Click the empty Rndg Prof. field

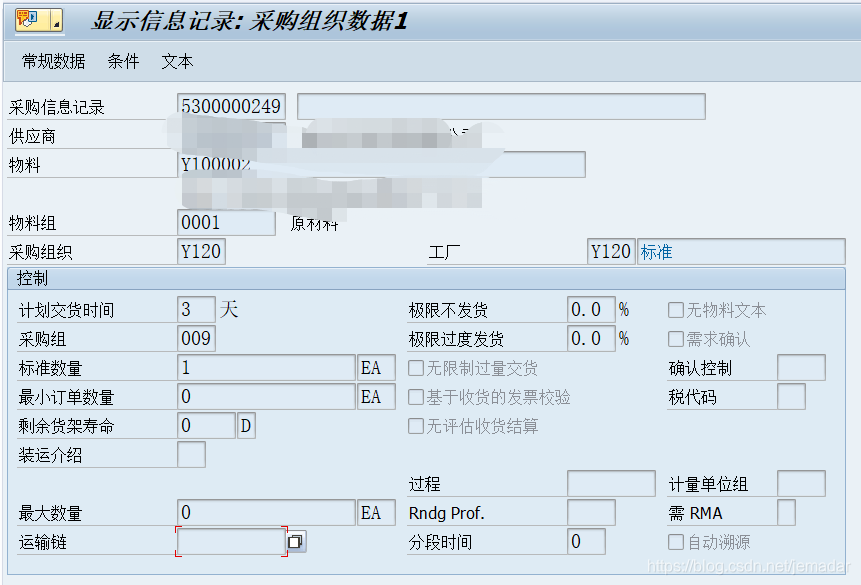coord(591,512)
